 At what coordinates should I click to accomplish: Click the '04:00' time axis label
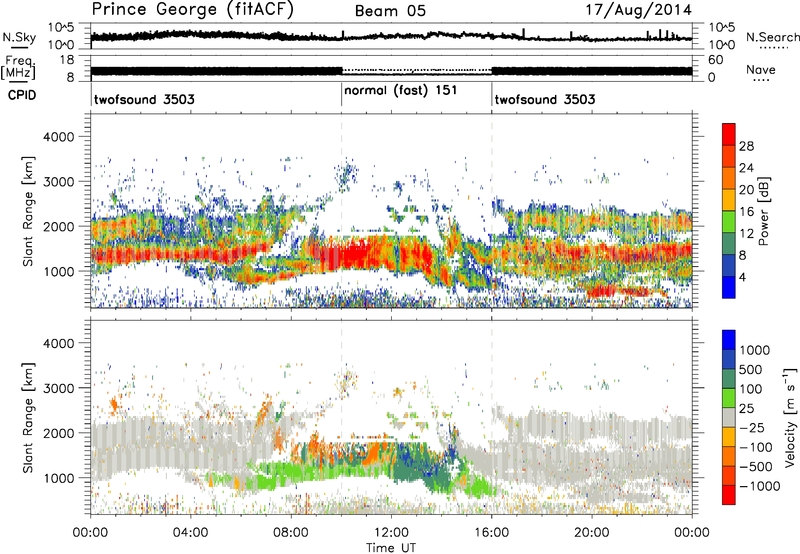coord(190,533)
